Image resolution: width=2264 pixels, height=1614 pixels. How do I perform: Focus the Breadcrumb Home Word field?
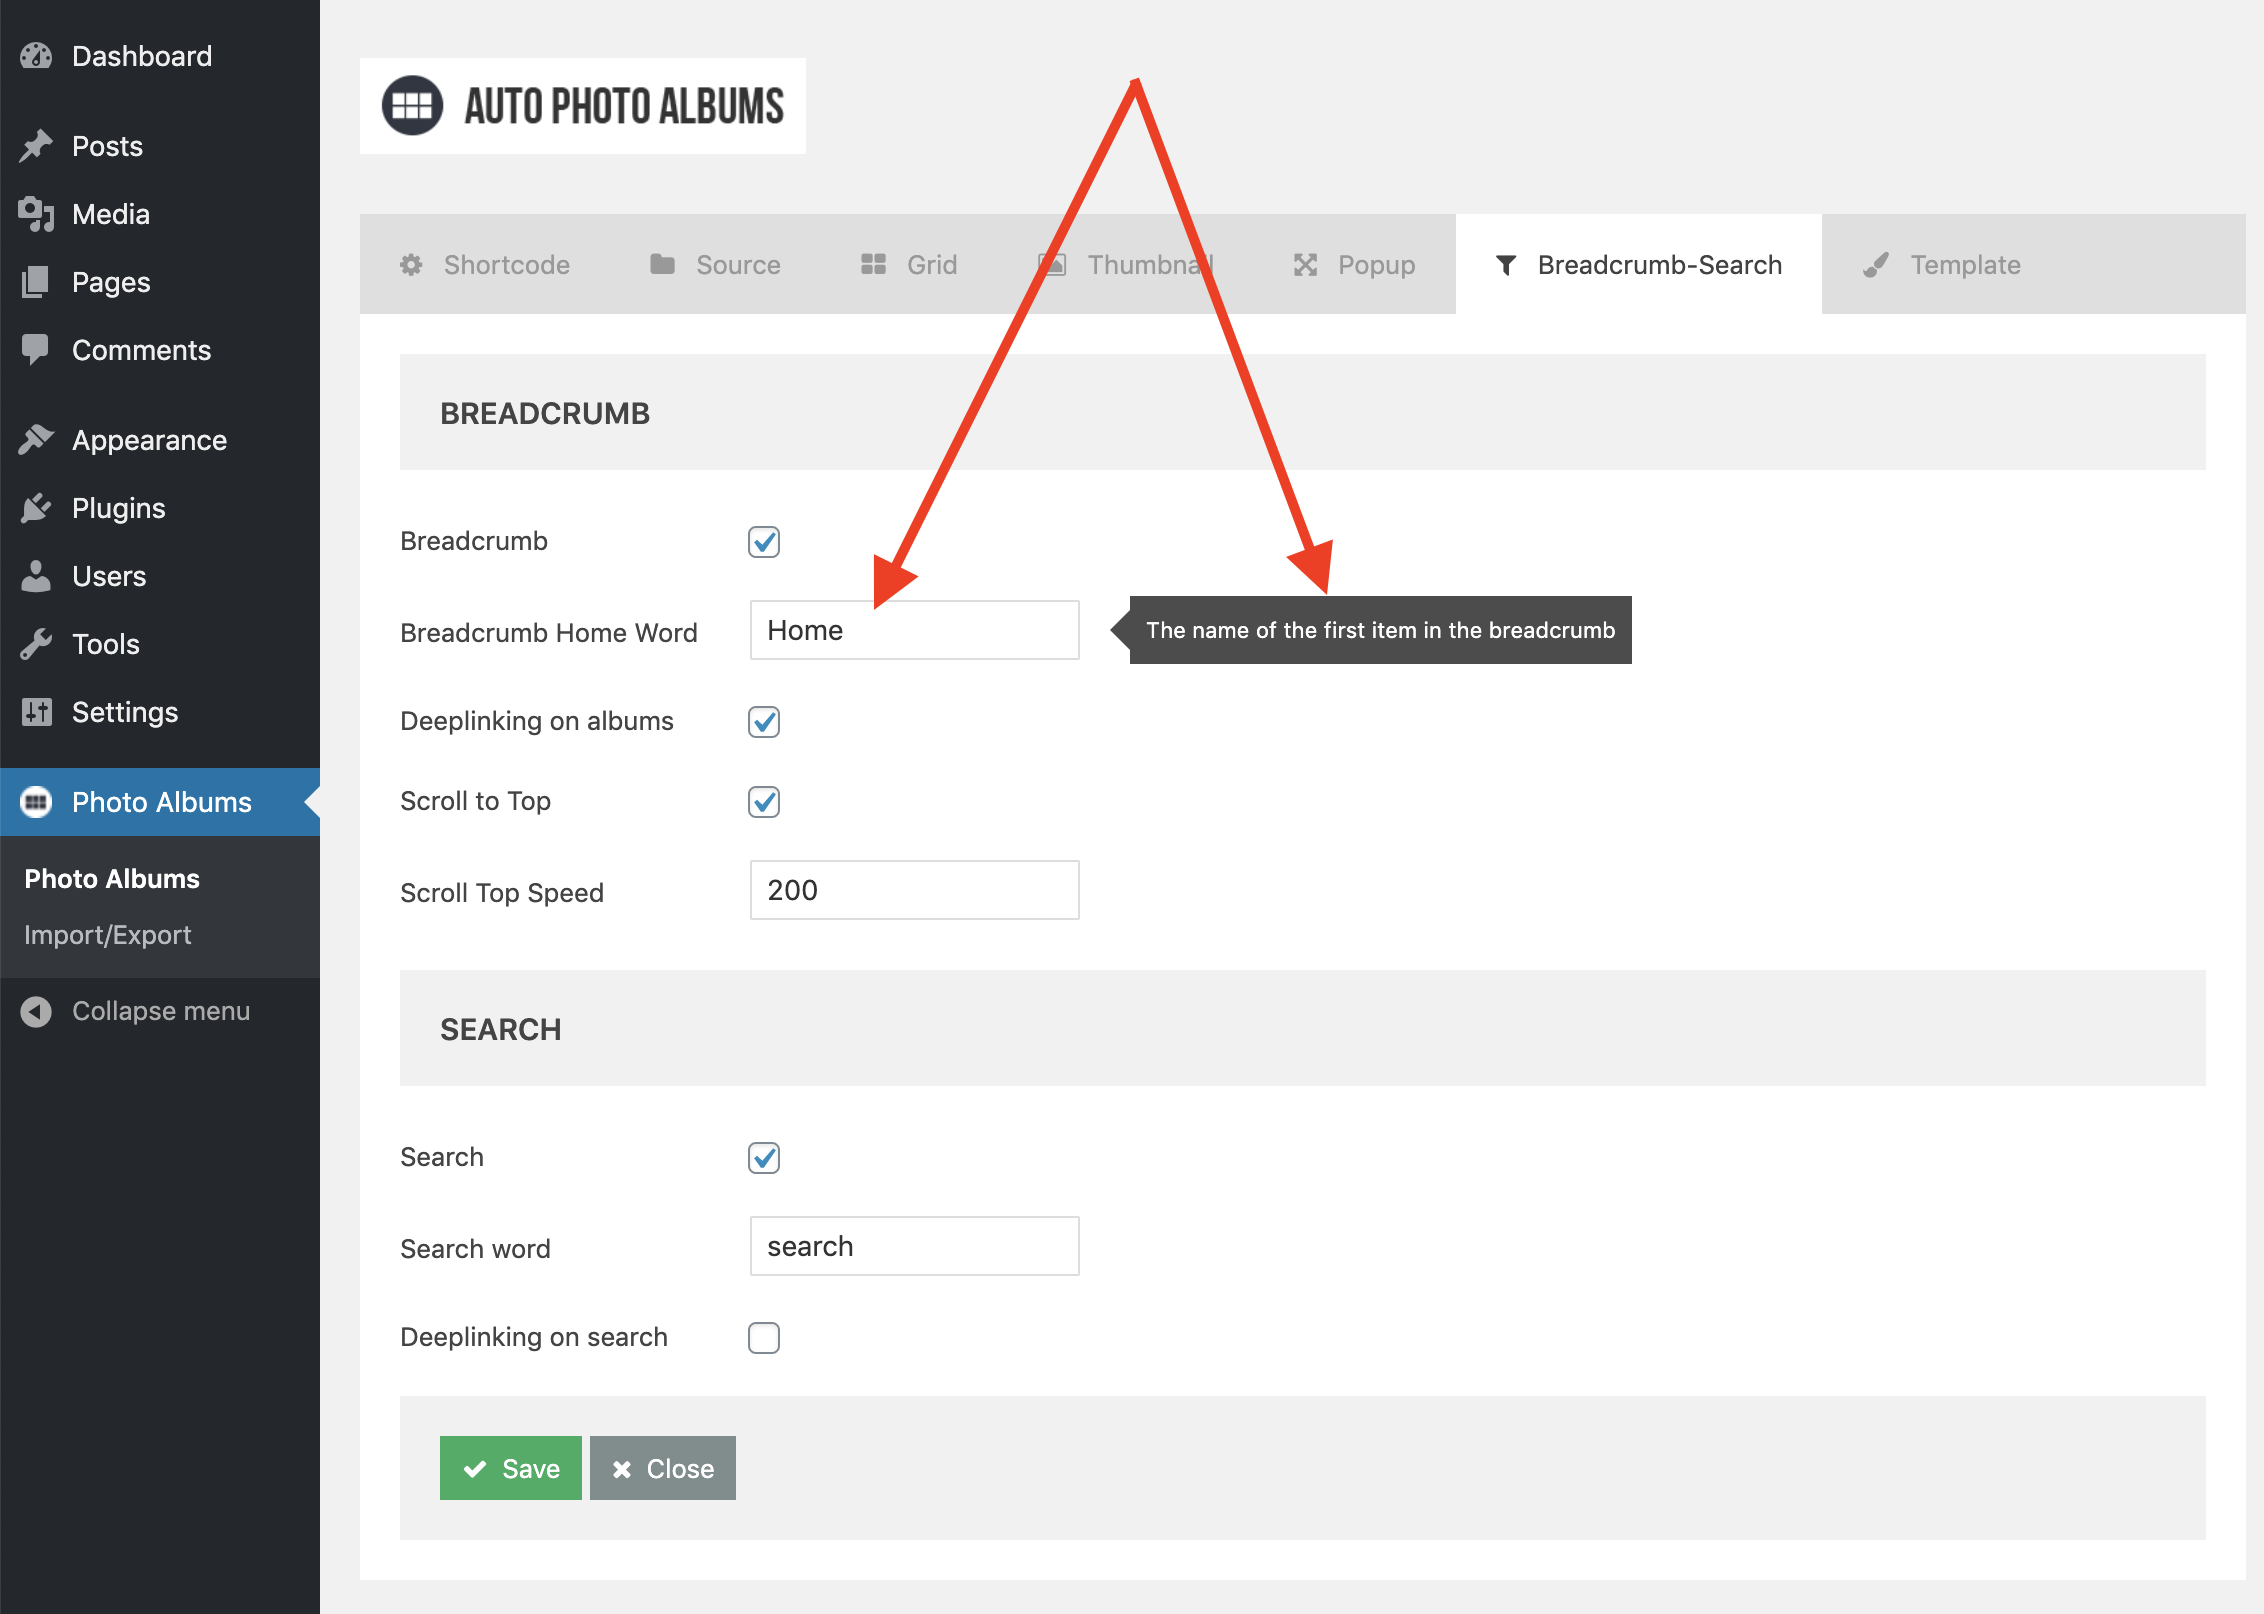click(x=915, y=630)
